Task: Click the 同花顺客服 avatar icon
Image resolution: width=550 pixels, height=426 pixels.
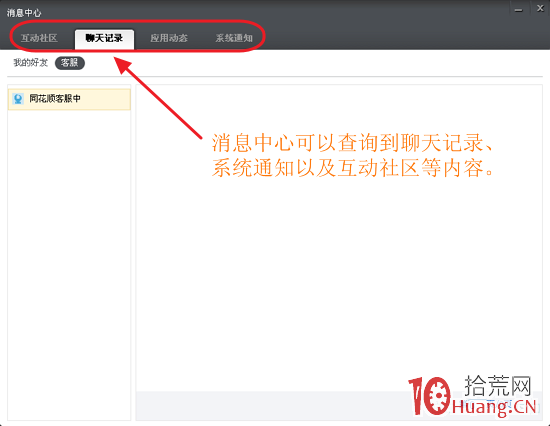Action: (x=18, y=99)
